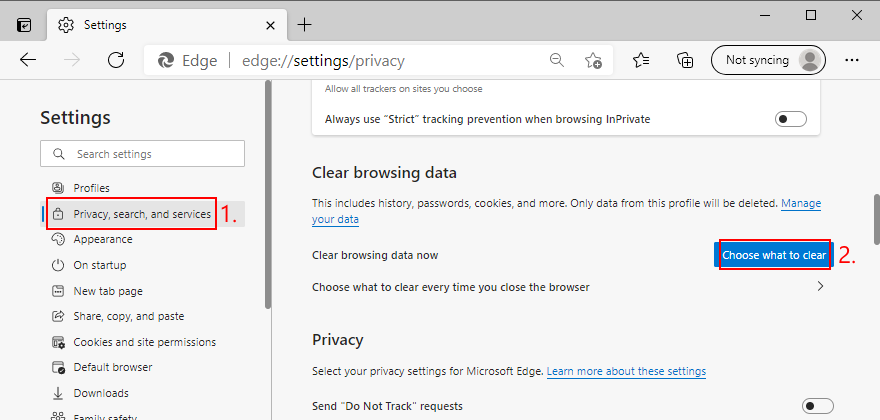Expand Choose what to clear on close
The width and height of the screenshot is (880, 420).
click(x=820, y=287)
